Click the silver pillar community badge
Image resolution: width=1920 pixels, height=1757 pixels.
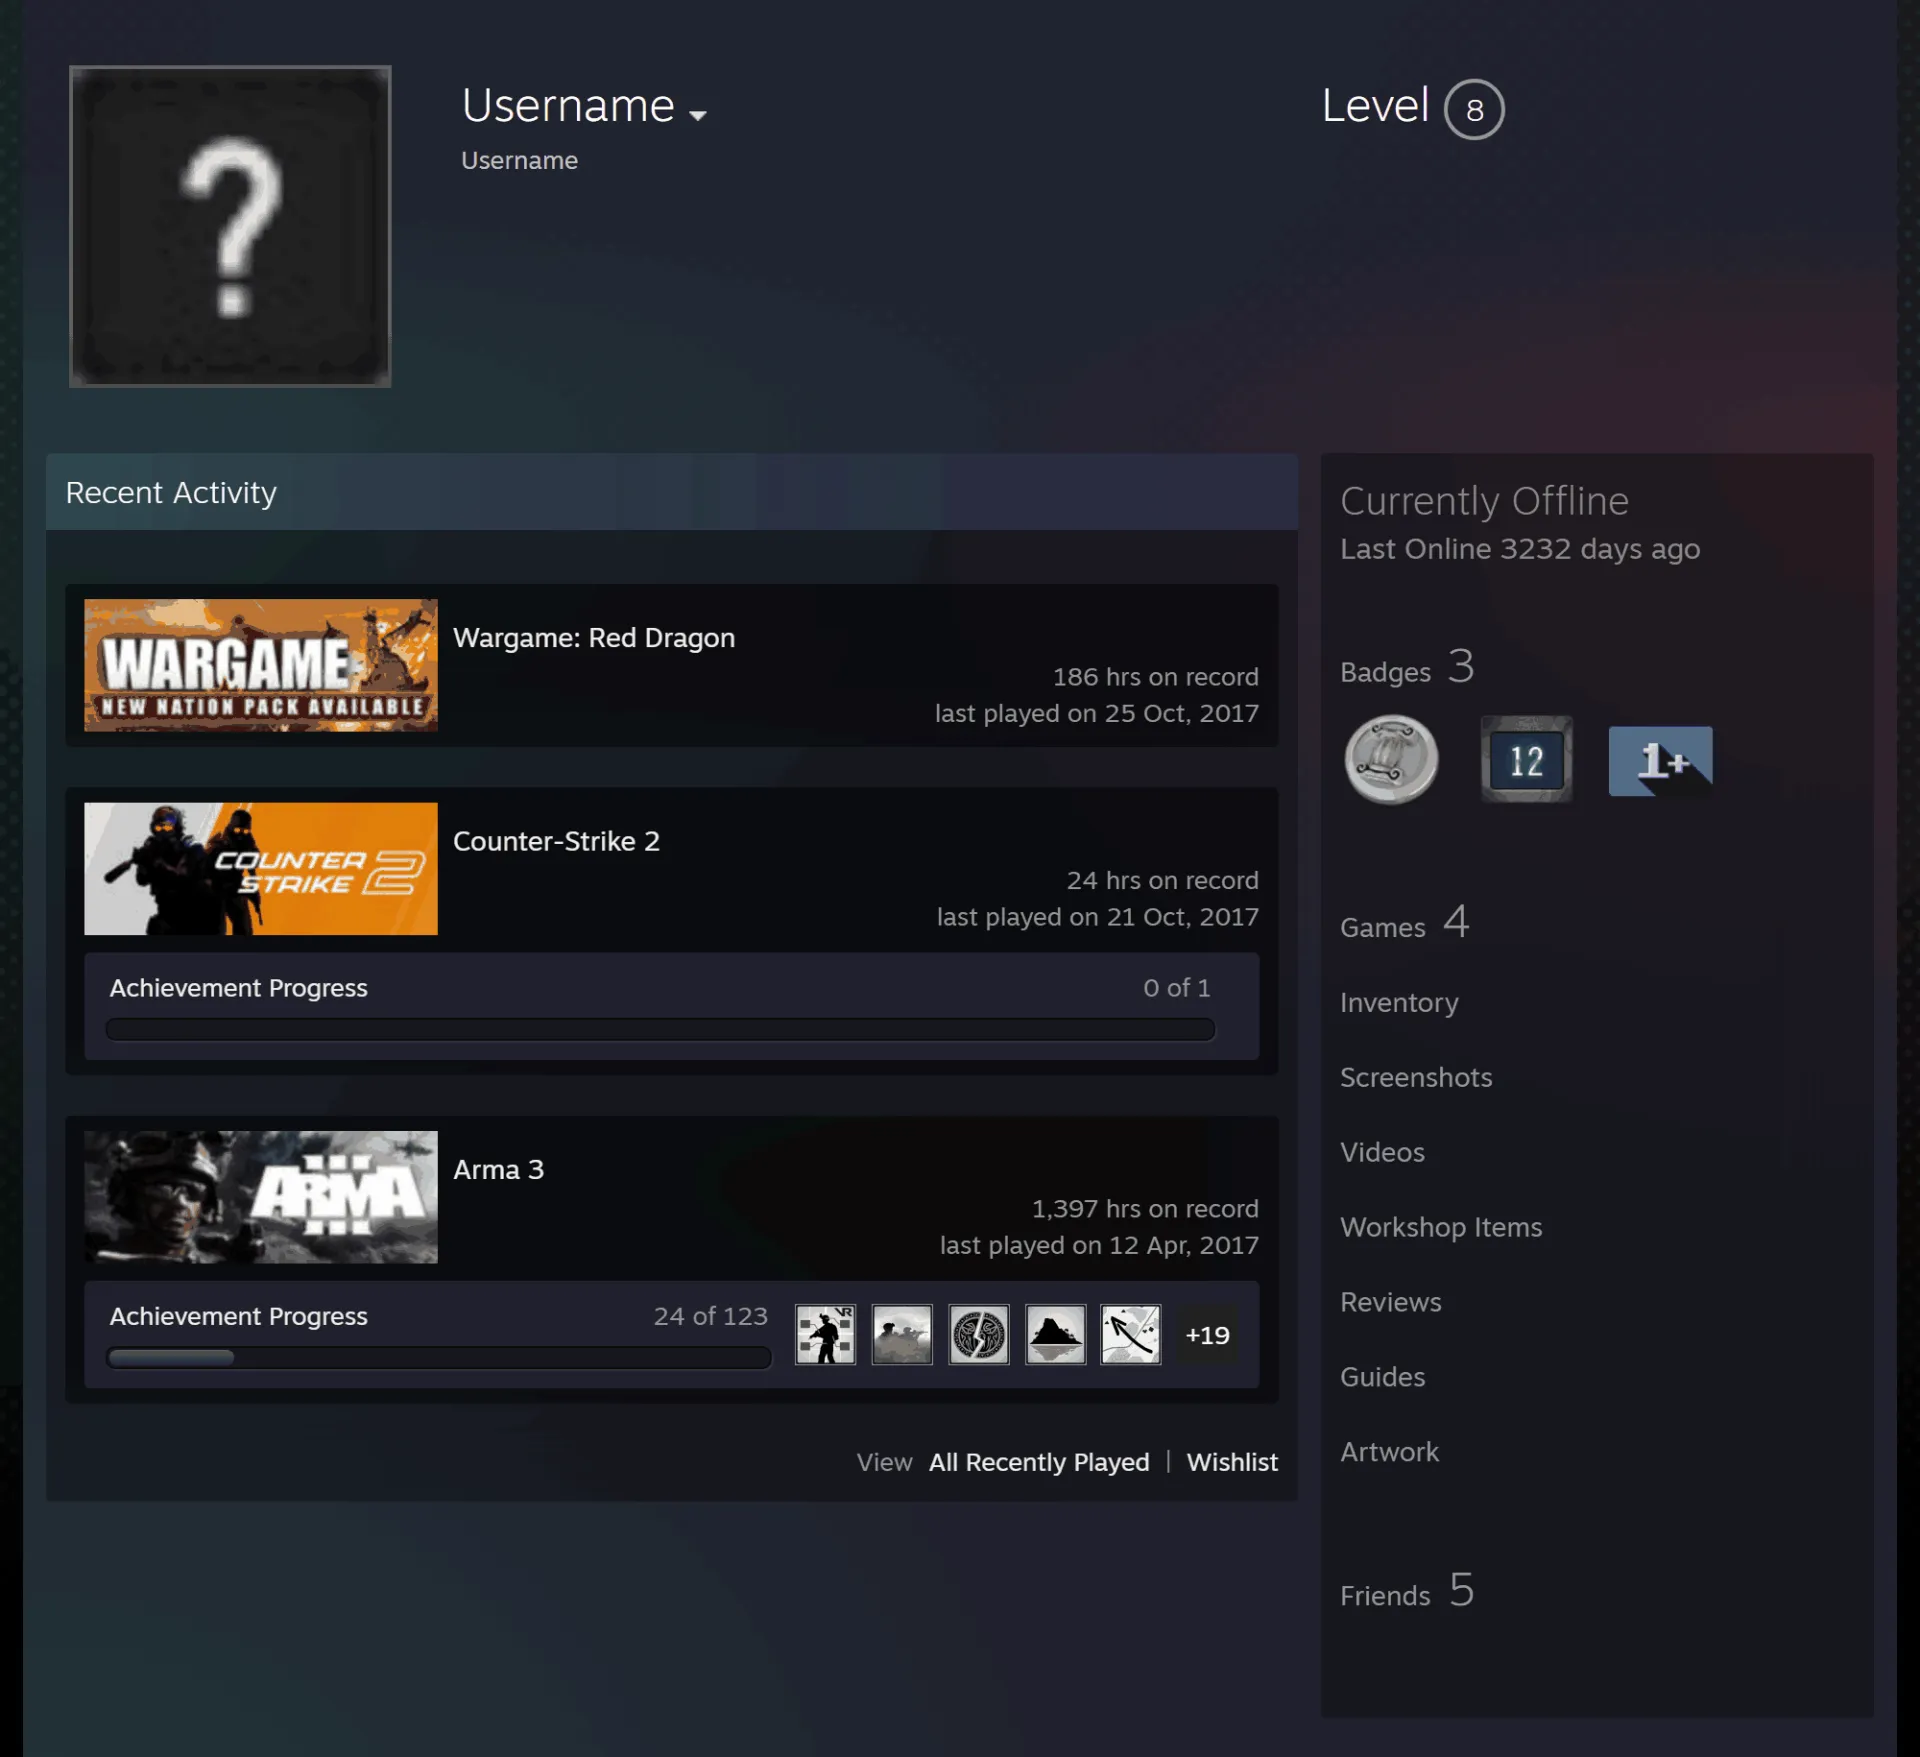(1391, 760)
